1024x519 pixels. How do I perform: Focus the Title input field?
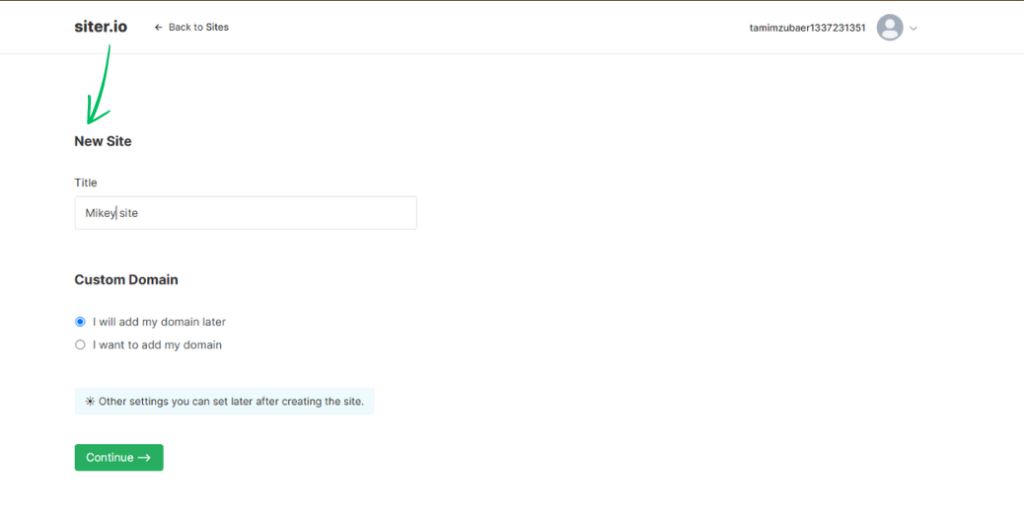(x=280, y=213)
